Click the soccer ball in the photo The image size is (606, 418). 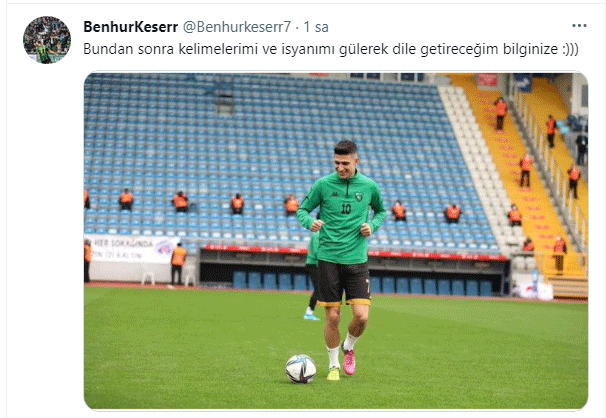(x=301, y=369)
